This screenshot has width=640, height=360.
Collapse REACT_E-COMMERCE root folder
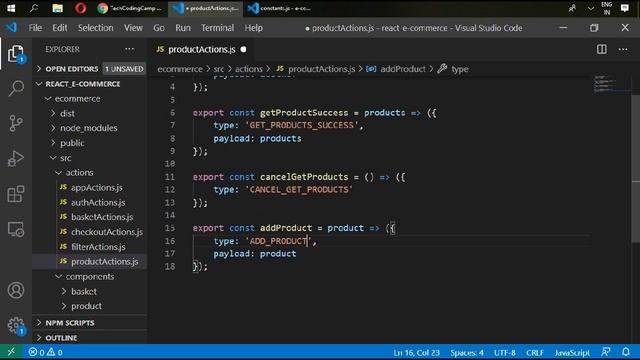[89, 84]
